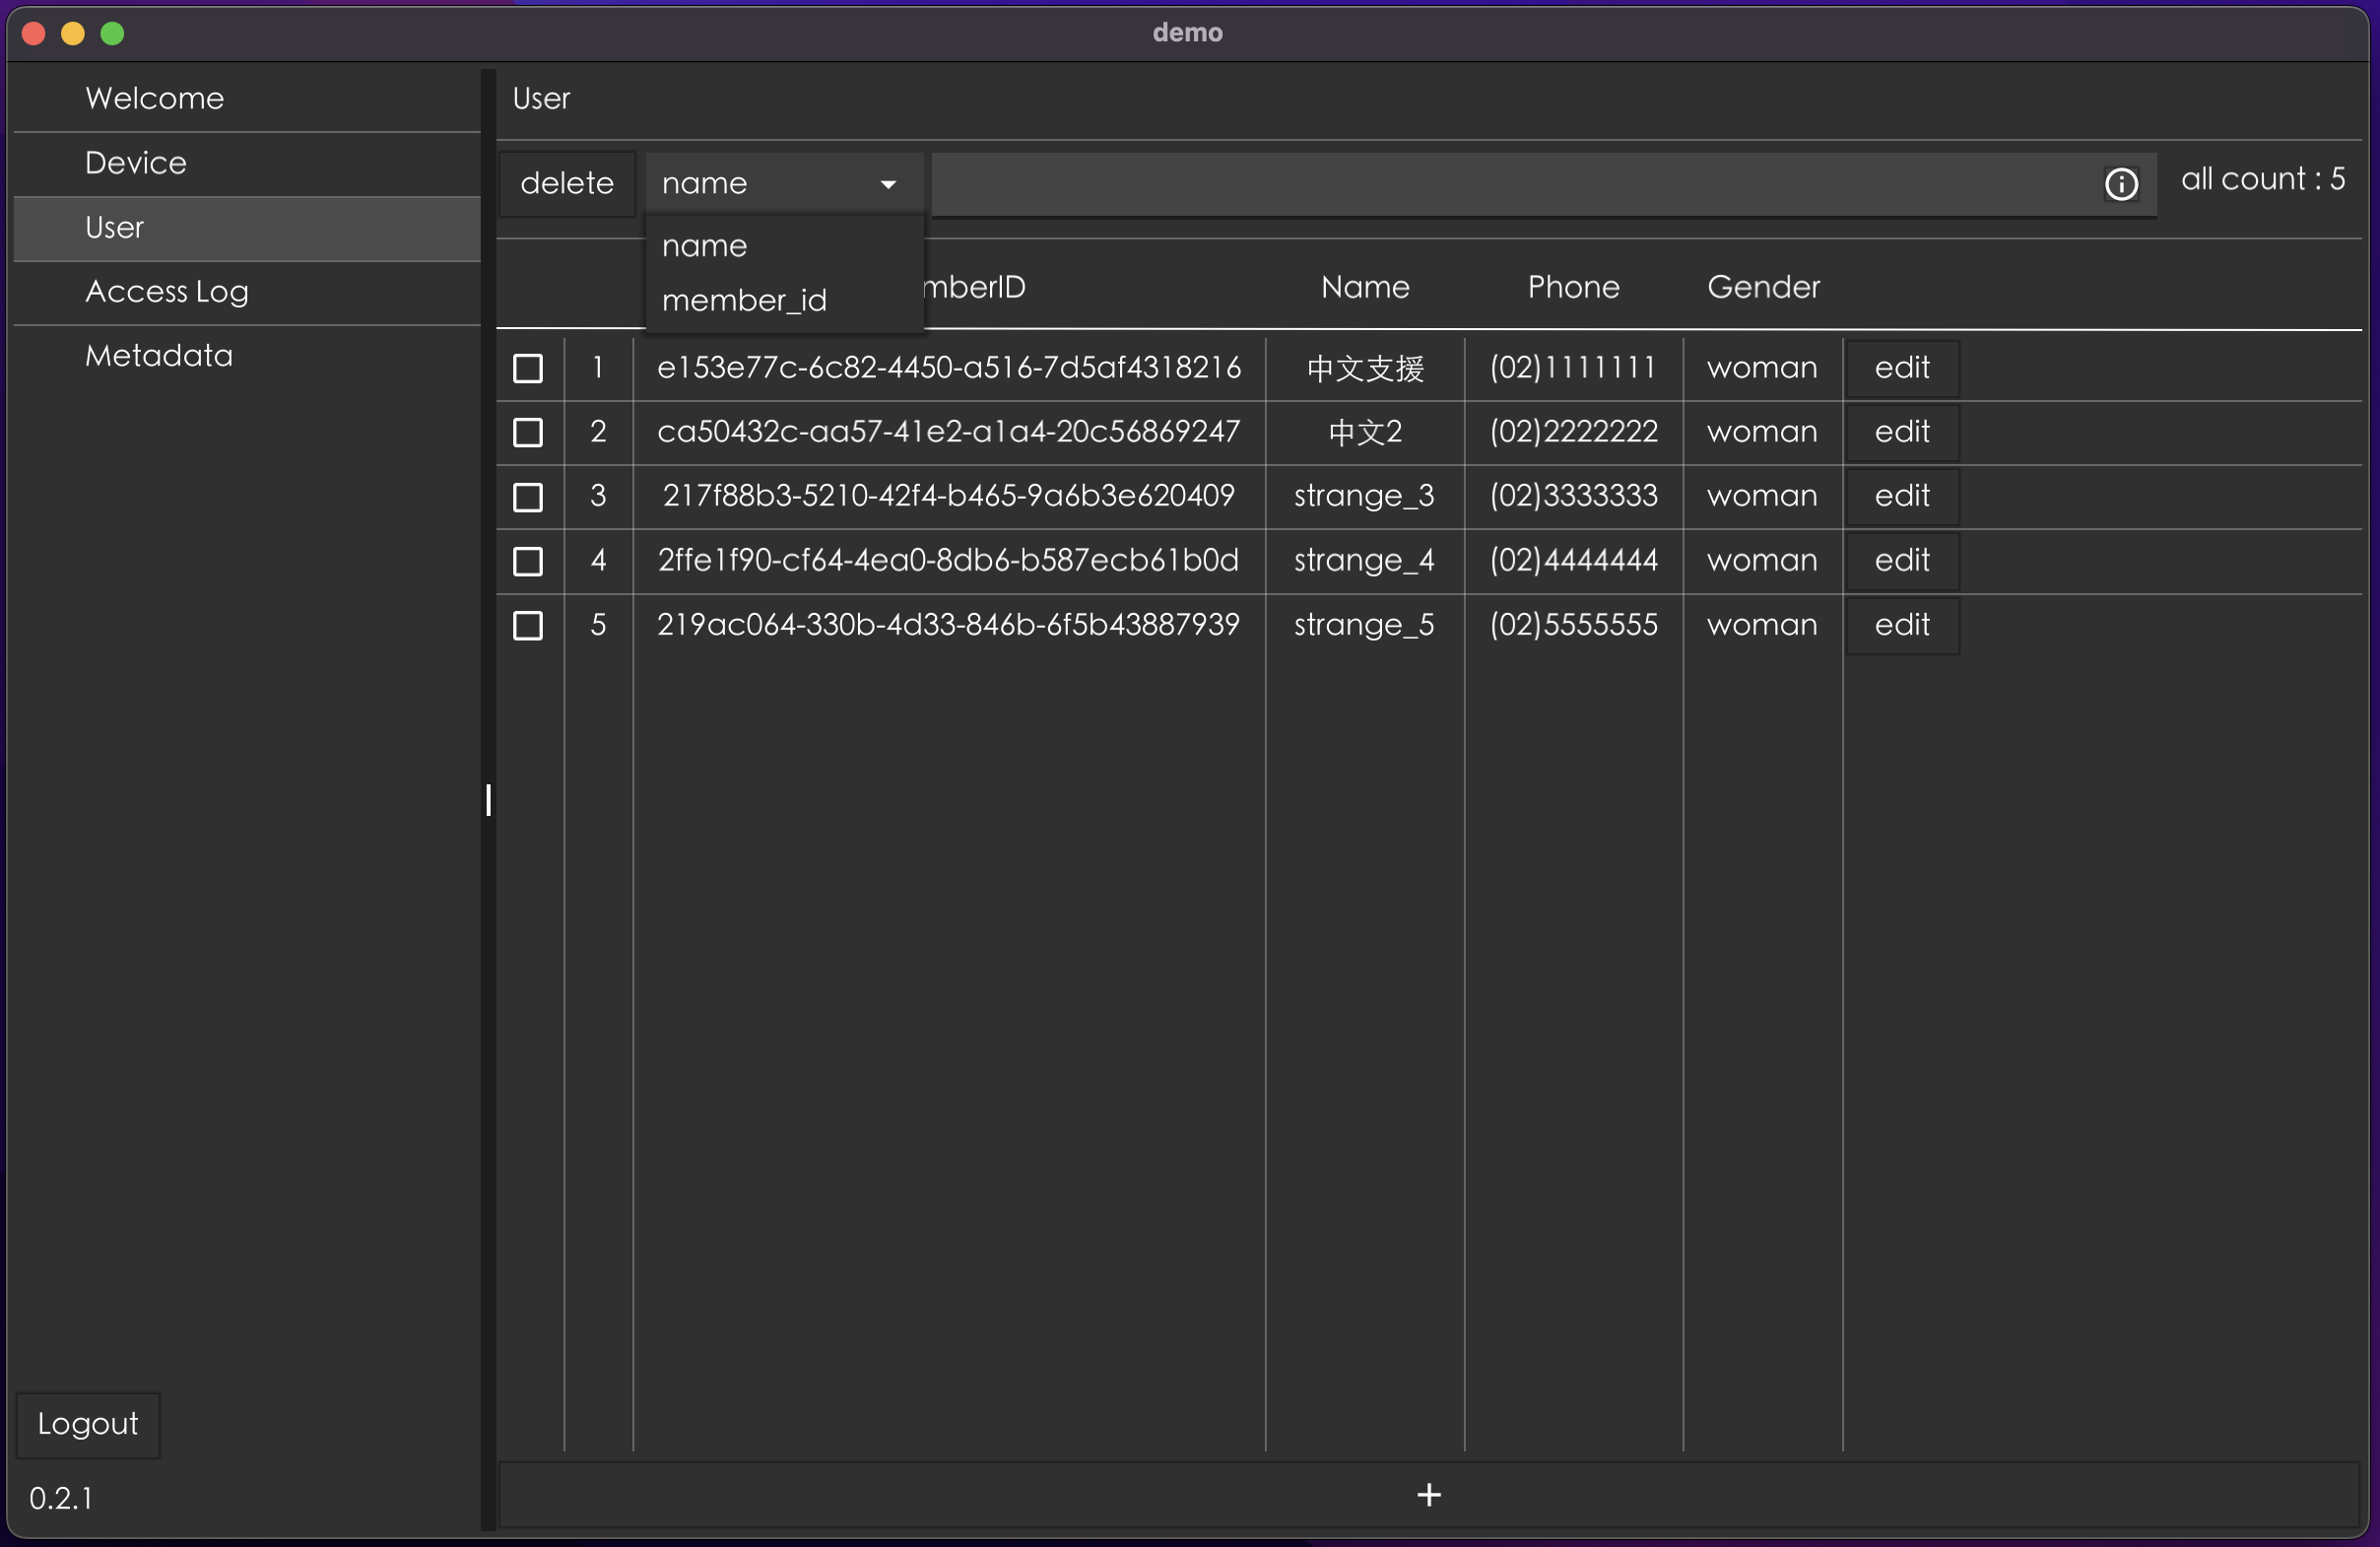Tick the checkbox for row 1
The image size is (2380, 1547).
point(528,368)
